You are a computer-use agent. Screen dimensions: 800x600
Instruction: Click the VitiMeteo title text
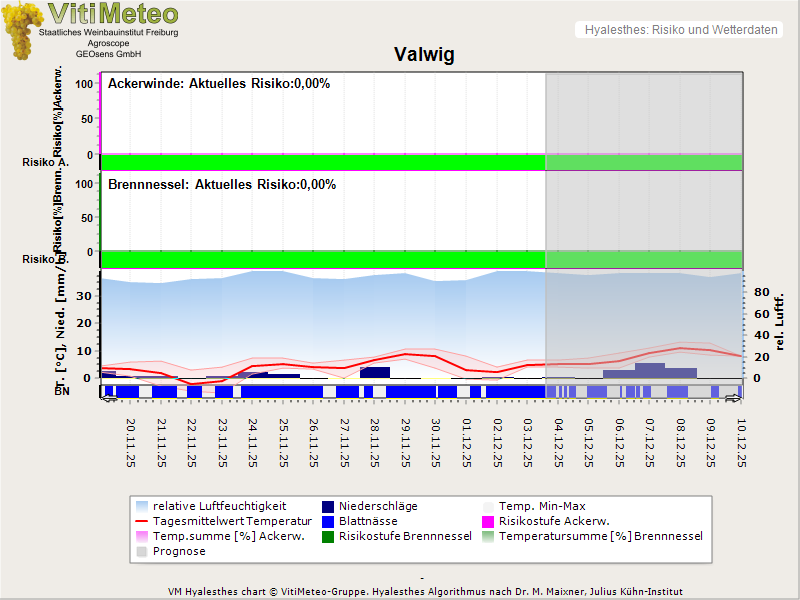113,14
